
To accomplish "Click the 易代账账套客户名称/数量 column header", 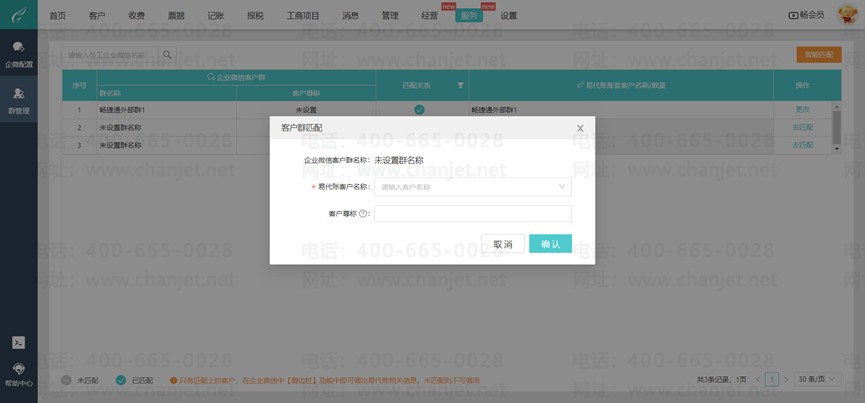I will click(621, 85).
